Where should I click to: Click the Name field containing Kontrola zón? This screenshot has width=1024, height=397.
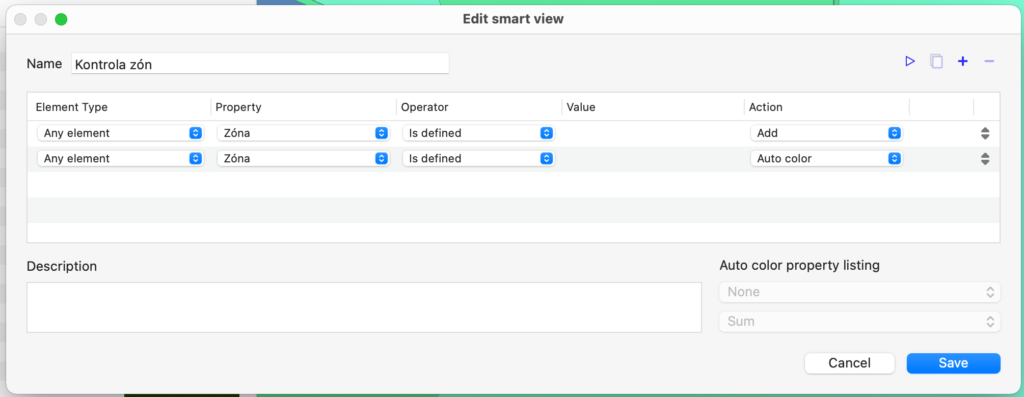260,64
